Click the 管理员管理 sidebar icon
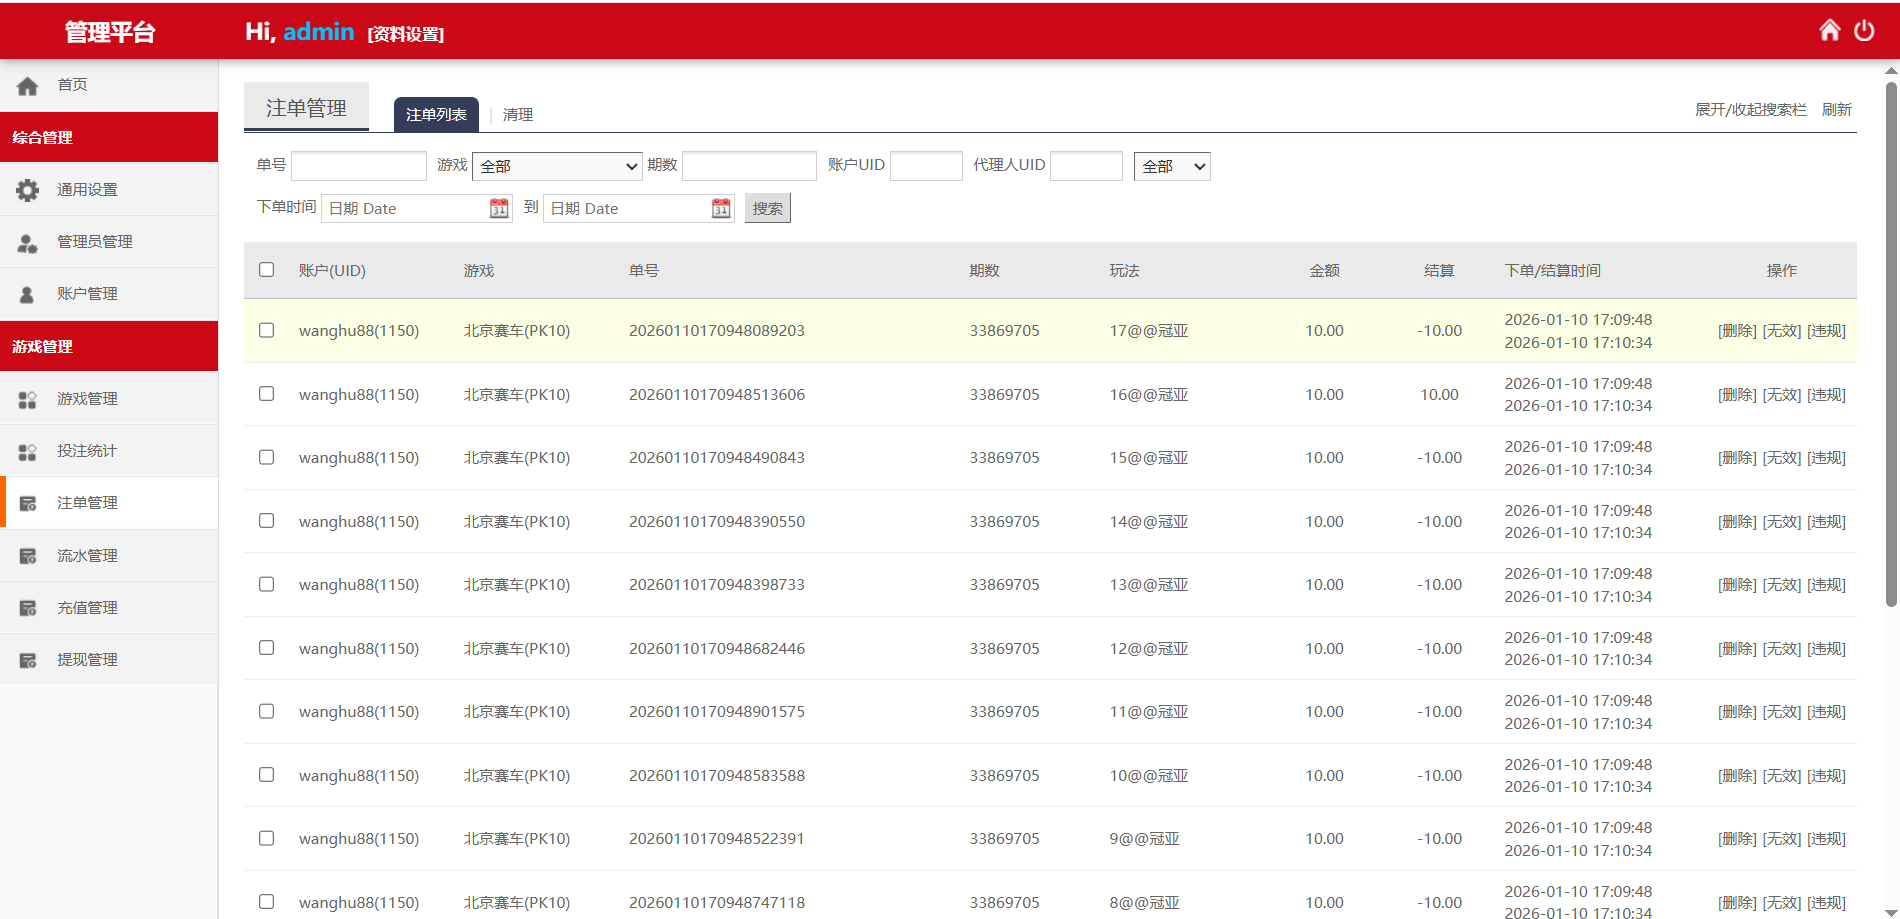 pyautogui.click(x=28, y=242)
